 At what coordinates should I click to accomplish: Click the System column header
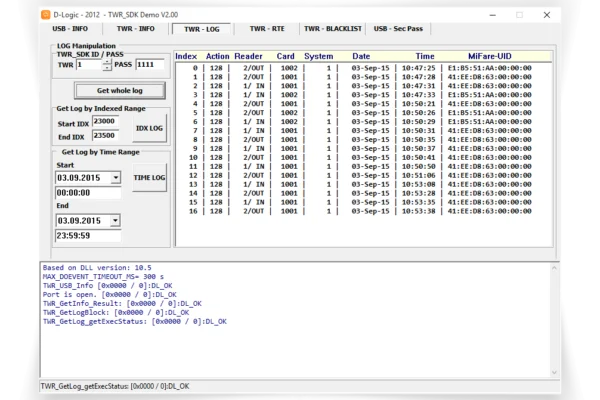pos(318,56)
